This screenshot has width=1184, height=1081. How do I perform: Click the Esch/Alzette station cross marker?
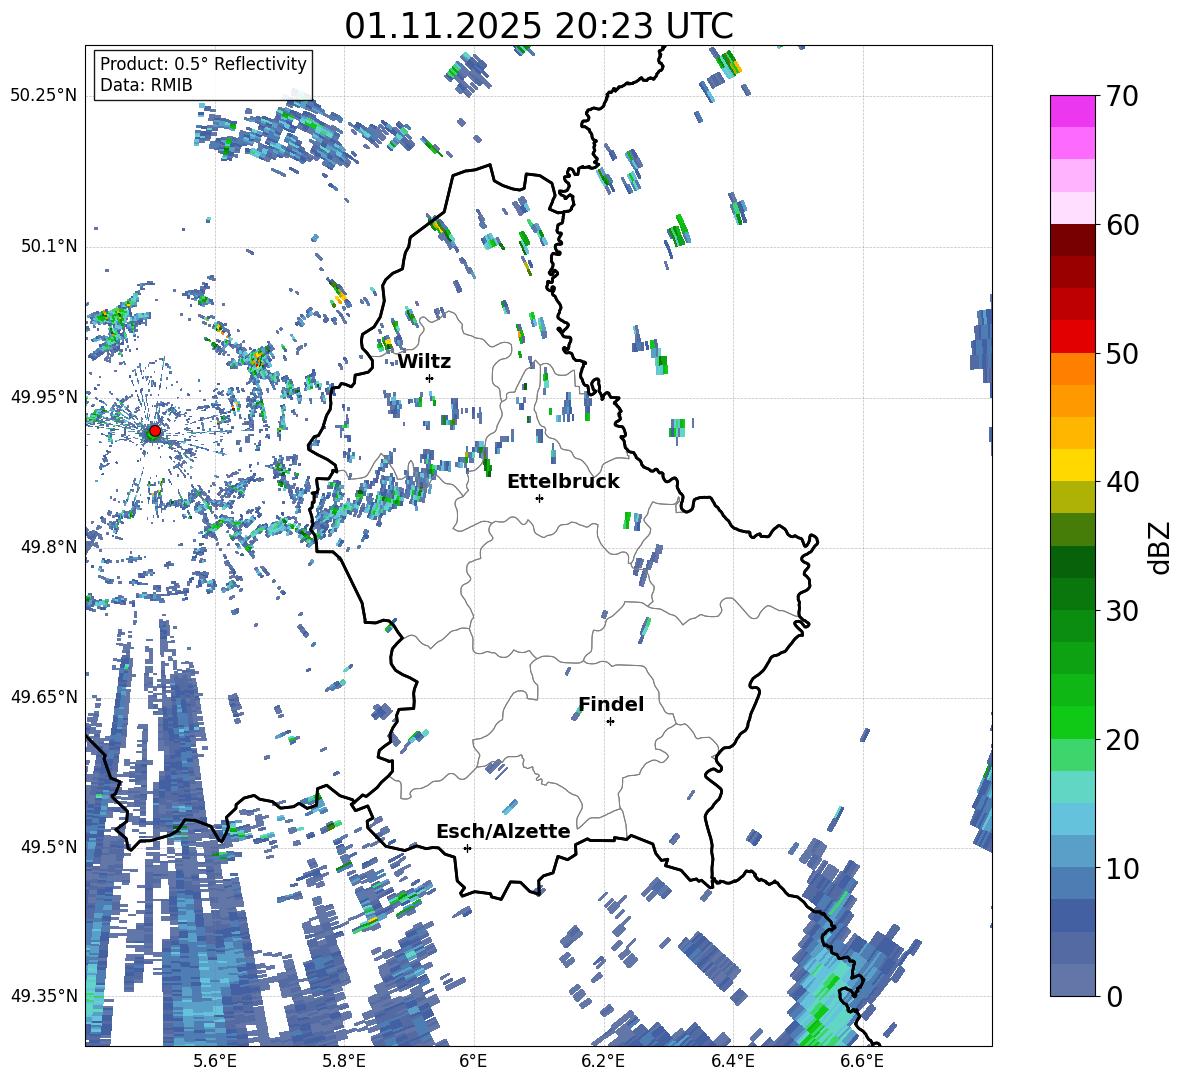[467, 848]
